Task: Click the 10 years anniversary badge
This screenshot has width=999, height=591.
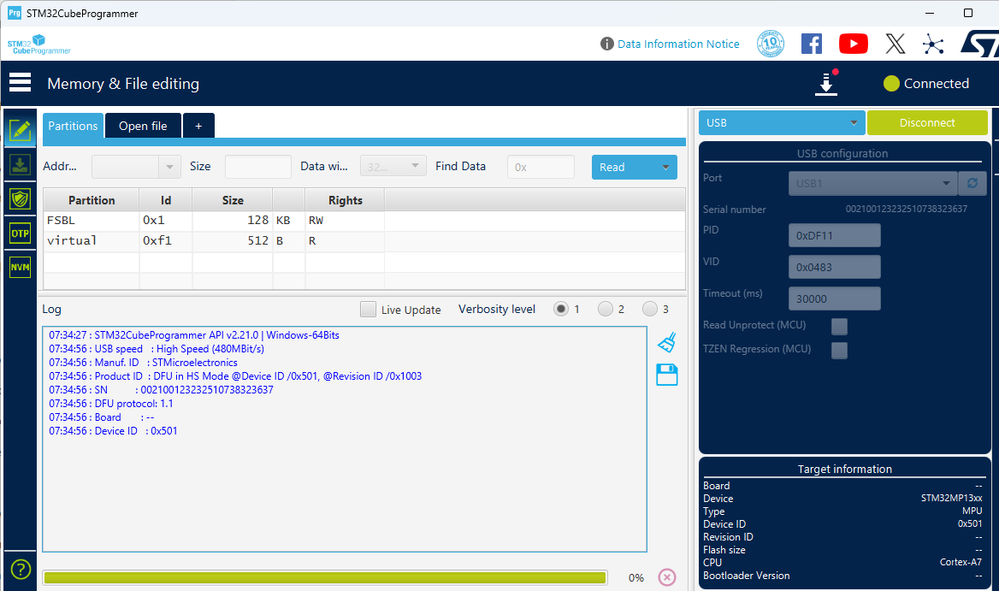Action: click(770, 44)
